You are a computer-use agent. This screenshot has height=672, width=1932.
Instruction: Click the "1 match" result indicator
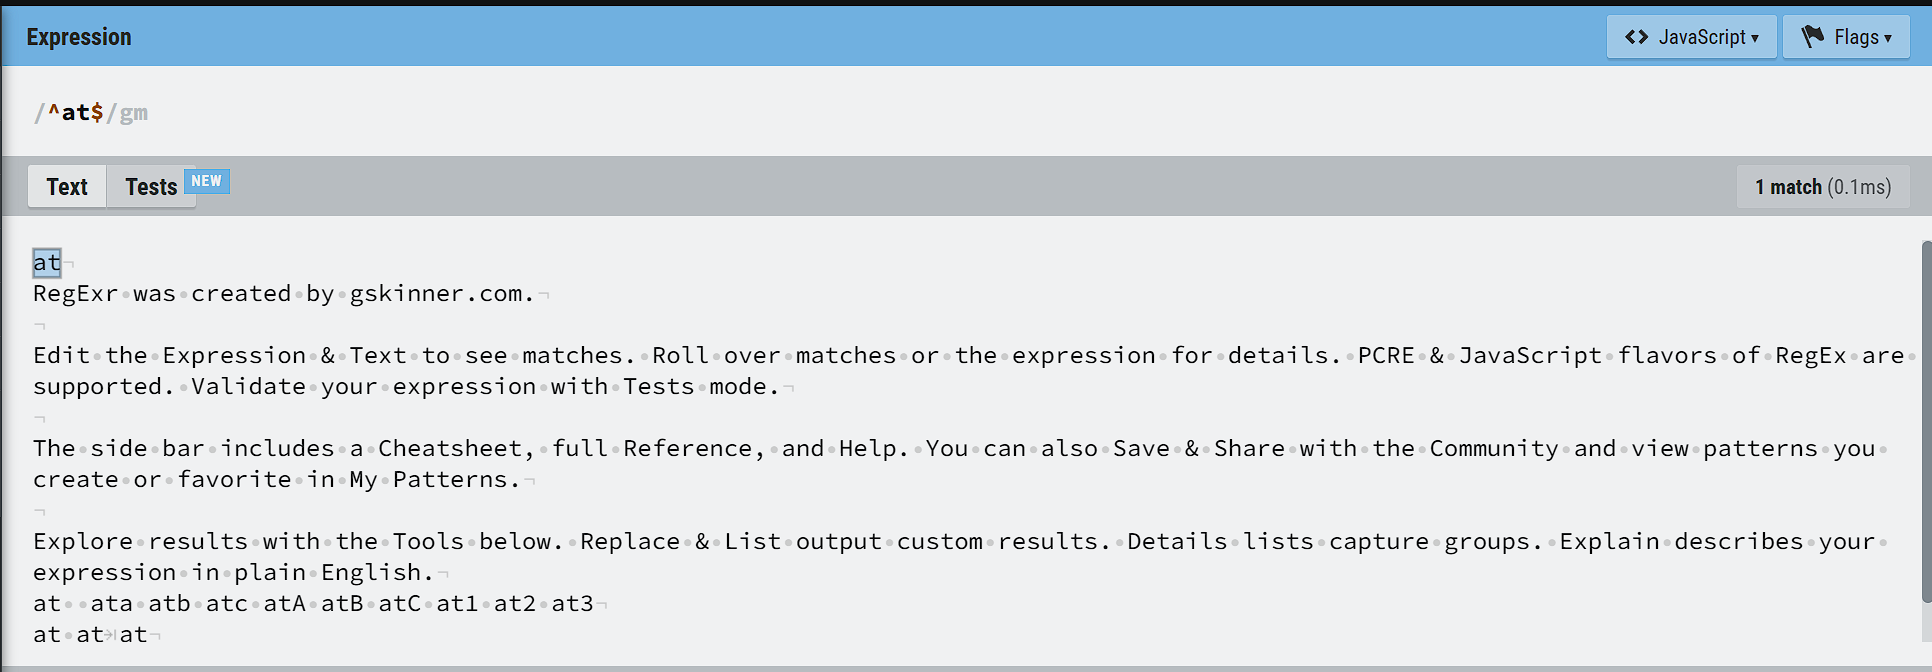1822,187
